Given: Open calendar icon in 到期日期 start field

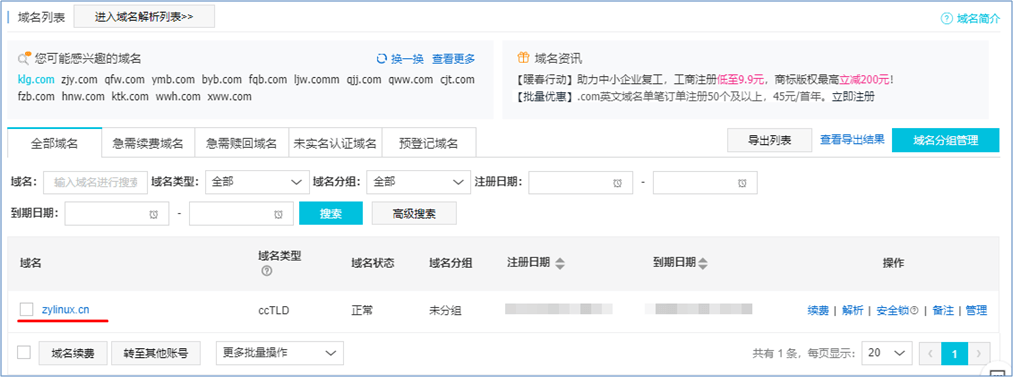Looking at the screenshot, I should point(154,214).
